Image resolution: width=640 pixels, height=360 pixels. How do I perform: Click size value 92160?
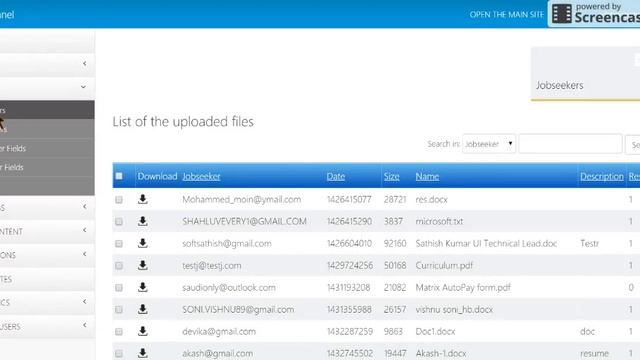point(395,243)
